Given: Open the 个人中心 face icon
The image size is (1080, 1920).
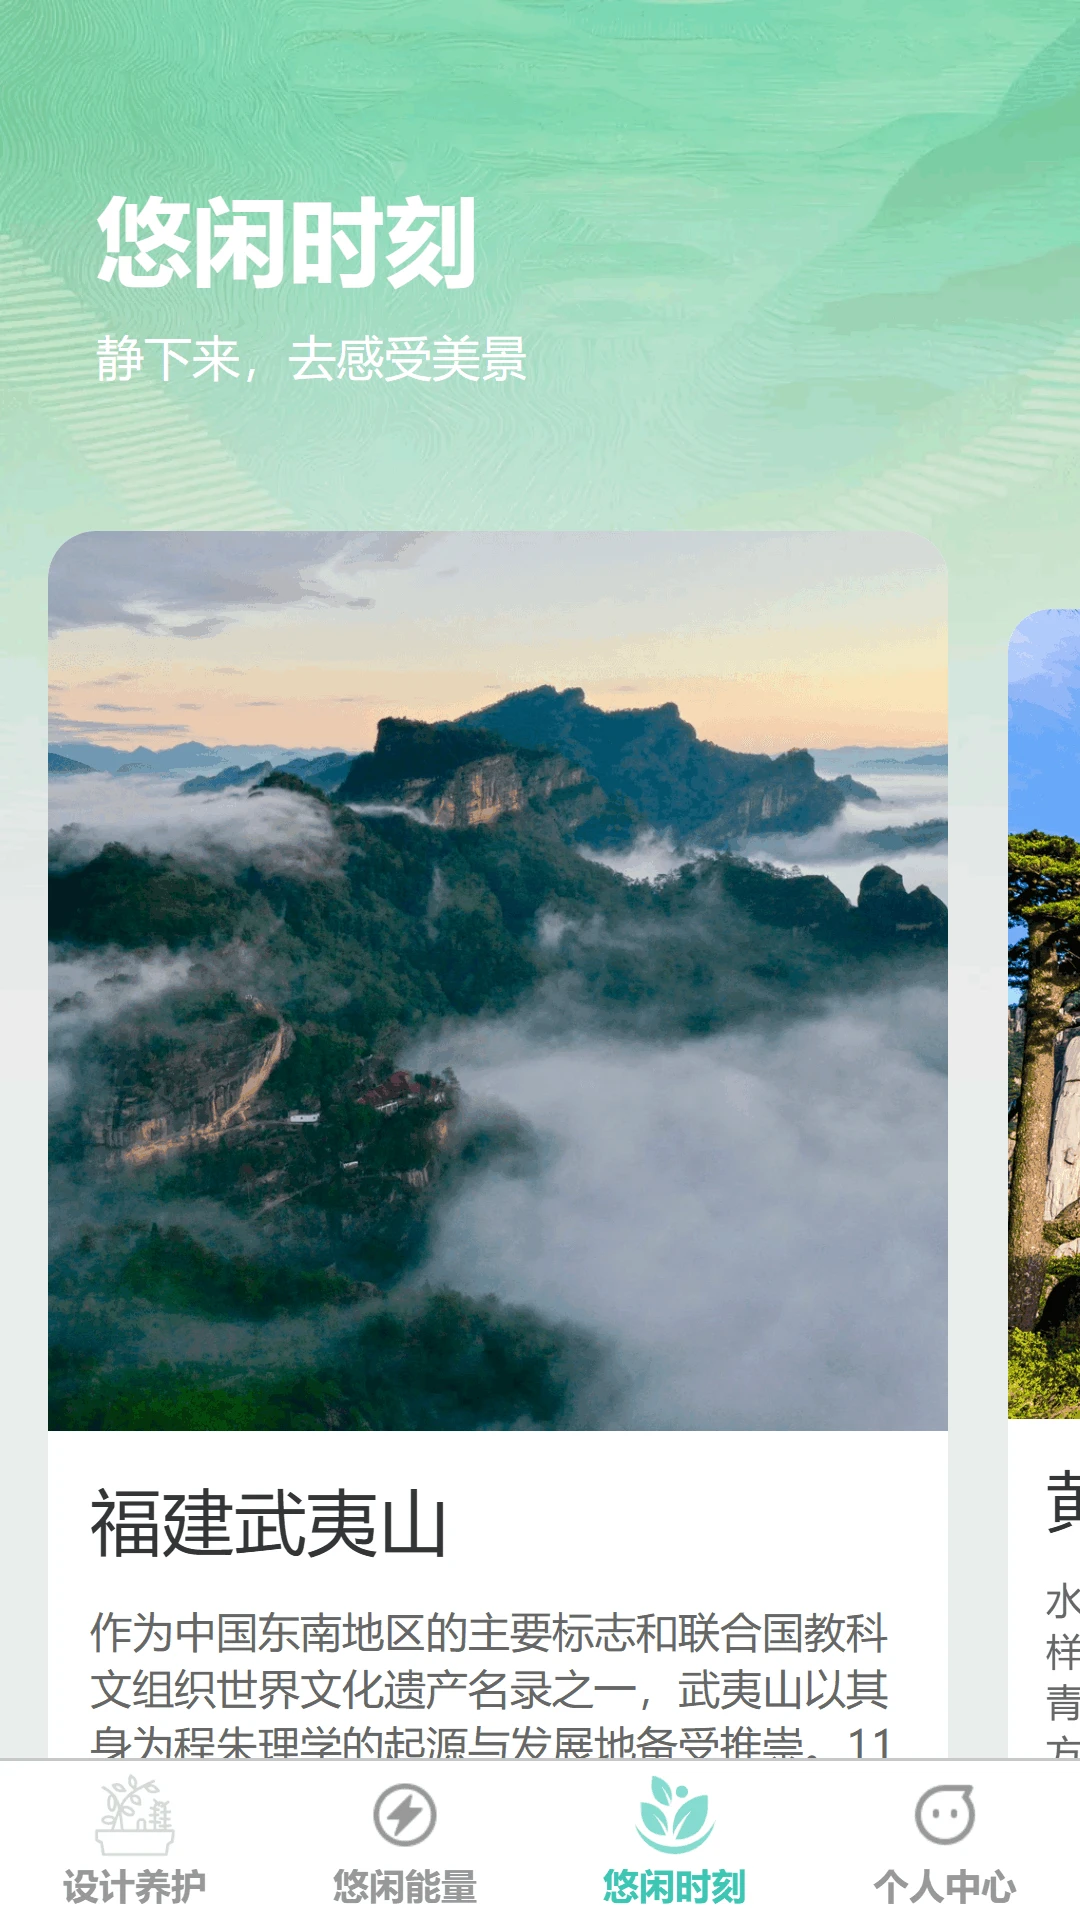Looking at the screenshot, I should (945, 1814).
